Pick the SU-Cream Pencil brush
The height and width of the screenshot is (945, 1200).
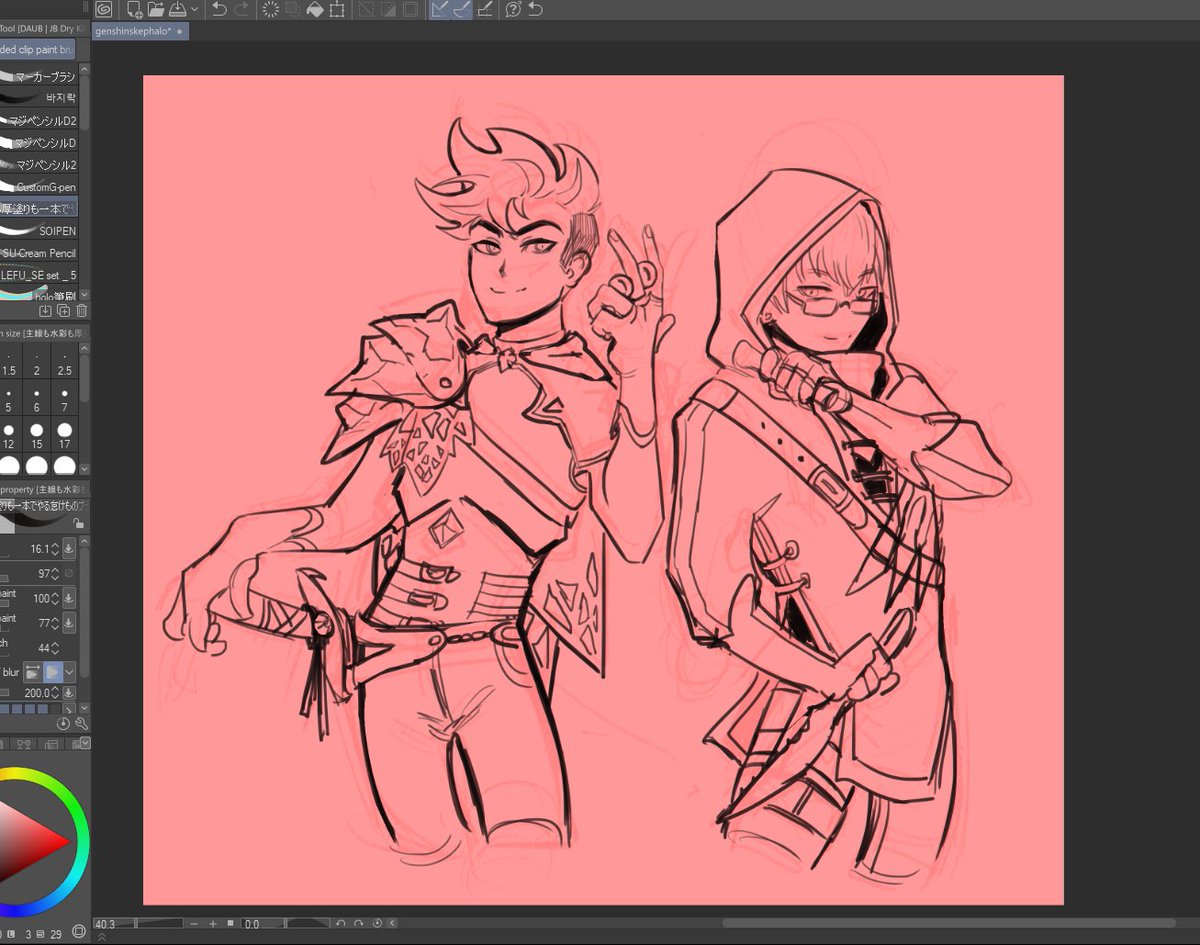point(39,252)
